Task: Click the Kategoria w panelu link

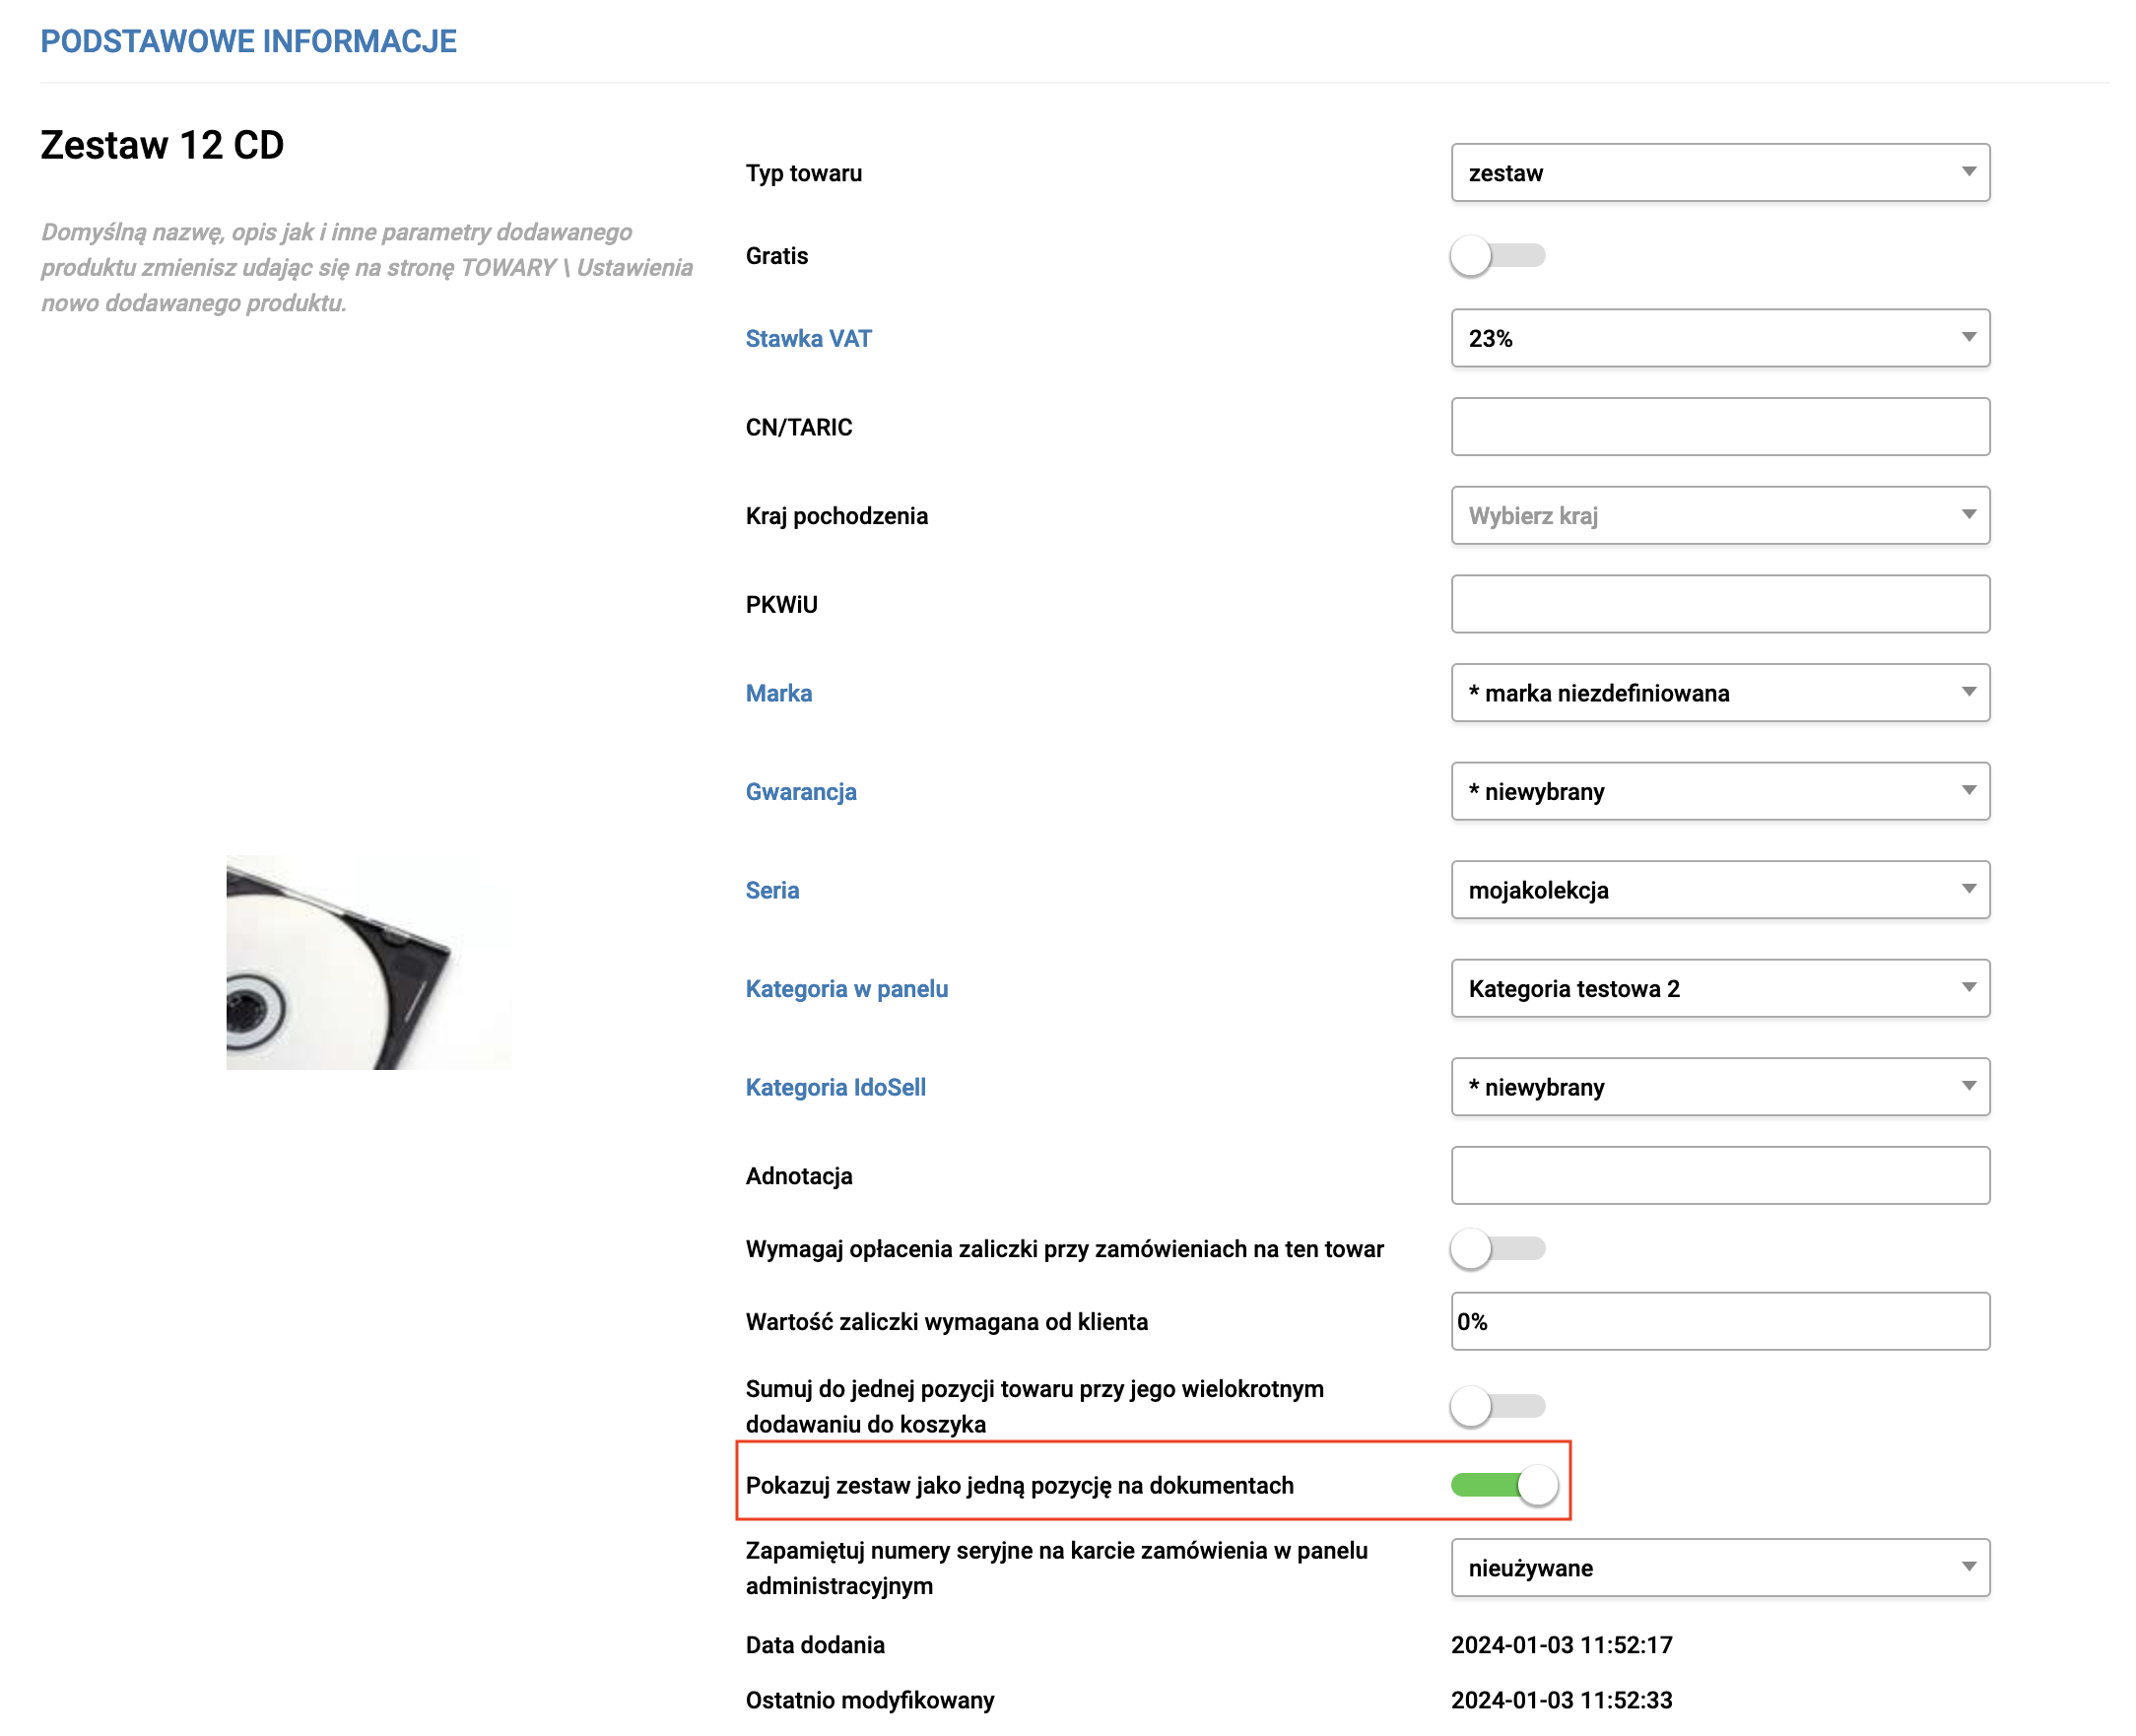Action: coord(846,989)
